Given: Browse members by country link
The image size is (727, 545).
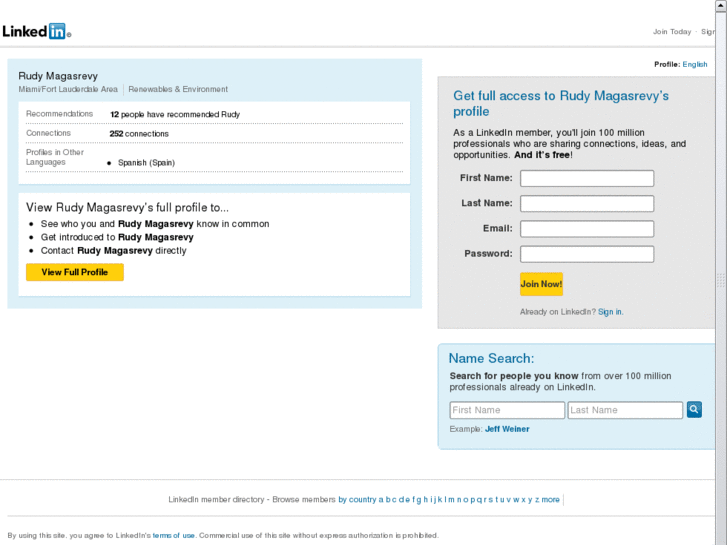Looking at the screenshot, I should [357, 500].
